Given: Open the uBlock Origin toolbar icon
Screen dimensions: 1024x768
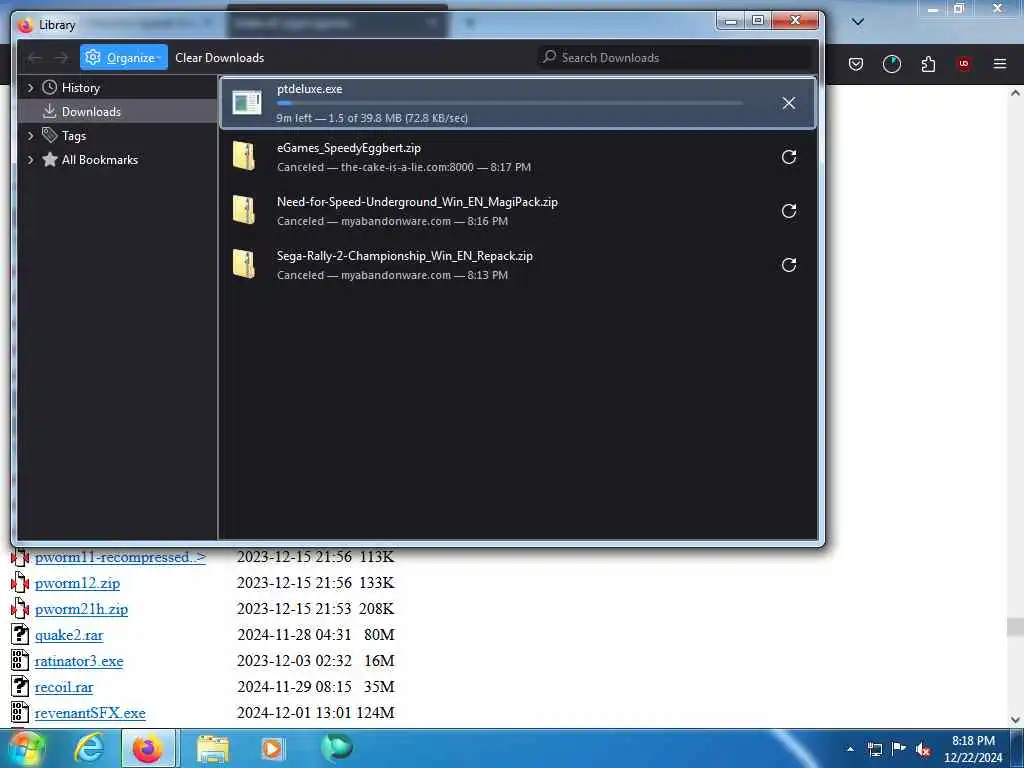Looking at the screenshot, I should [963, 64].
